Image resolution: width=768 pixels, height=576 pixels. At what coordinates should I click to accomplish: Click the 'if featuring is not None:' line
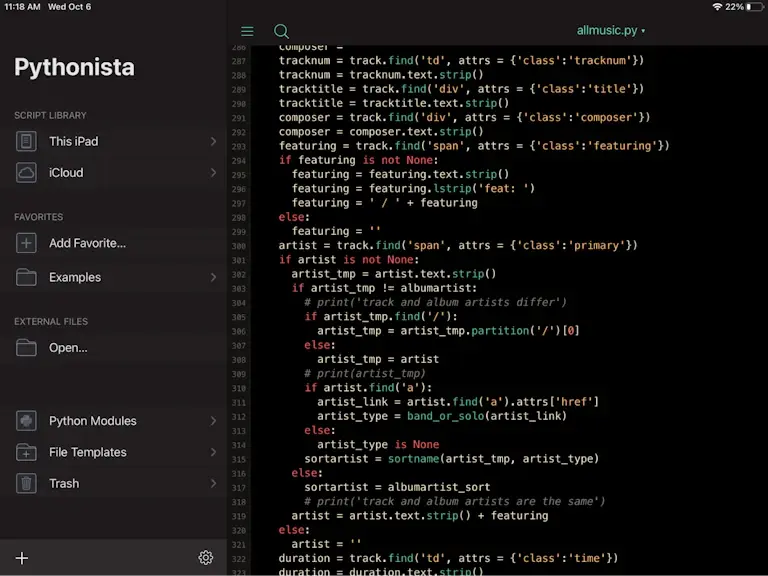(359, 160)
